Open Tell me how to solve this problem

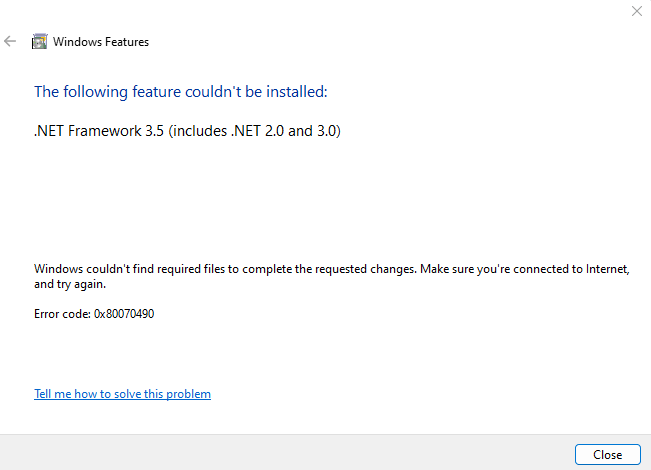click(122, 394)
